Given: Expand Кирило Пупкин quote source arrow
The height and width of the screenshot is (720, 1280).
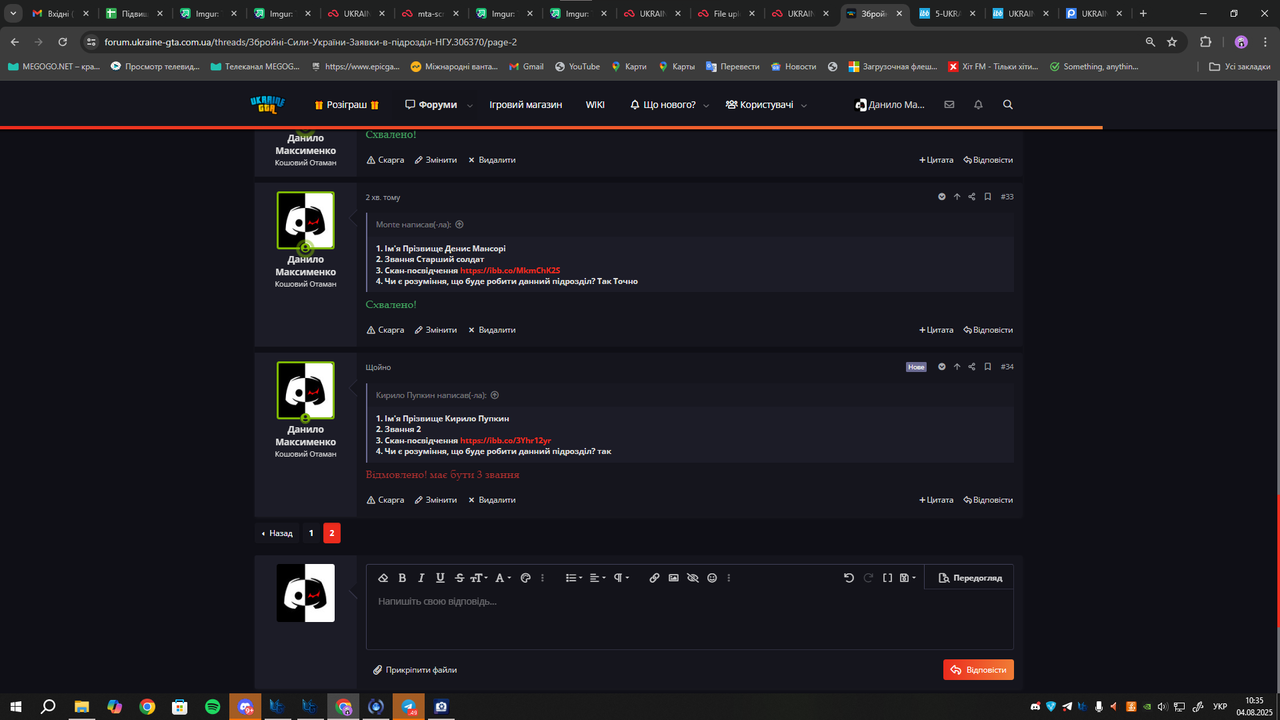Looking at the screenshot, I should pyautogui.click(x=495, y=395).
